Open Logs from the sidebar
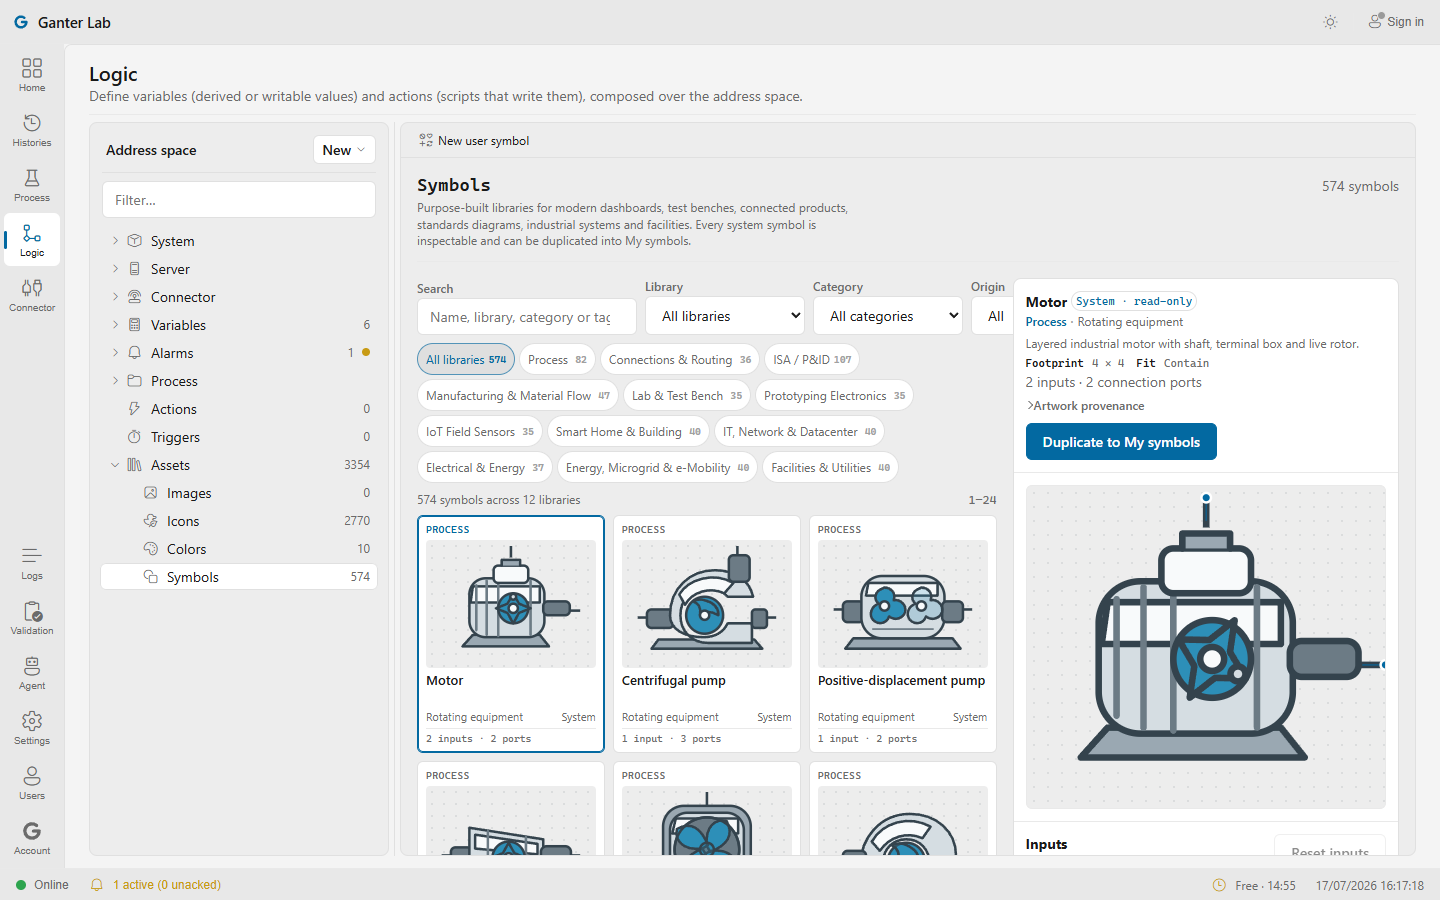 coord(32,563)
